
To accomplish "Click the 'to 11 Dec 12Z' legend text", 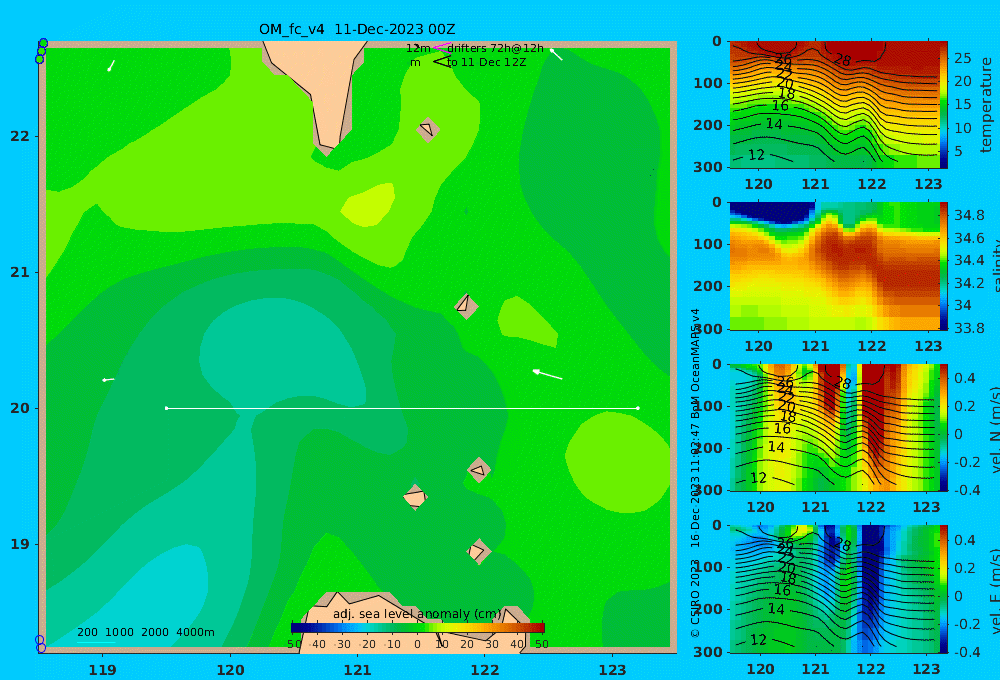I will [x=487, y=63].
